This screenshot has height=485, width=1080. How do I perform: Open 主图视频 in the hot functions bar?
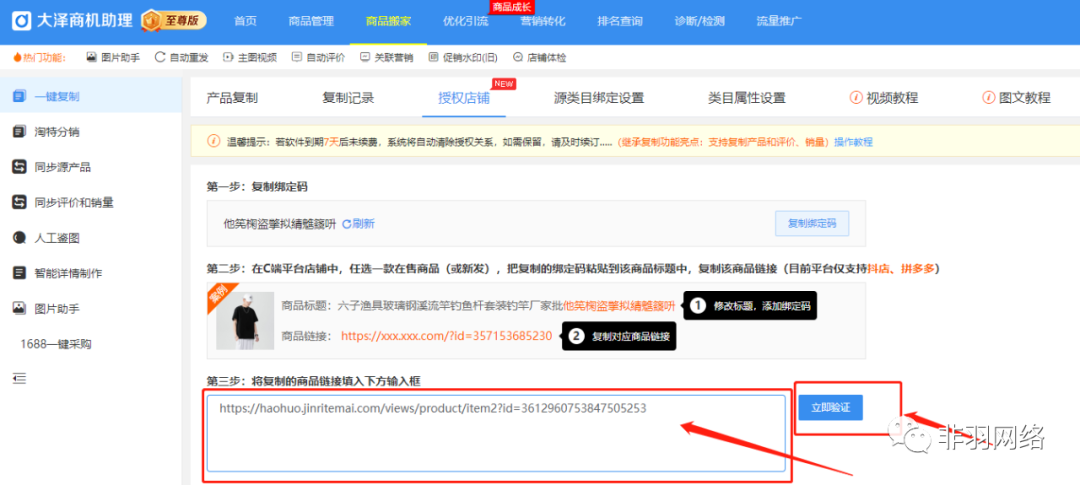249,57
